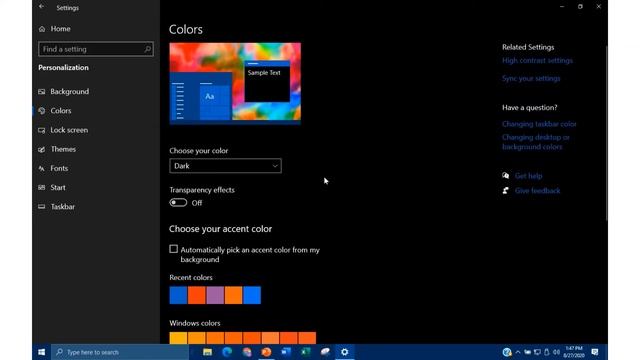
Task: Click the Get help link
Action: pyautogui.click(x=528, y=176)
